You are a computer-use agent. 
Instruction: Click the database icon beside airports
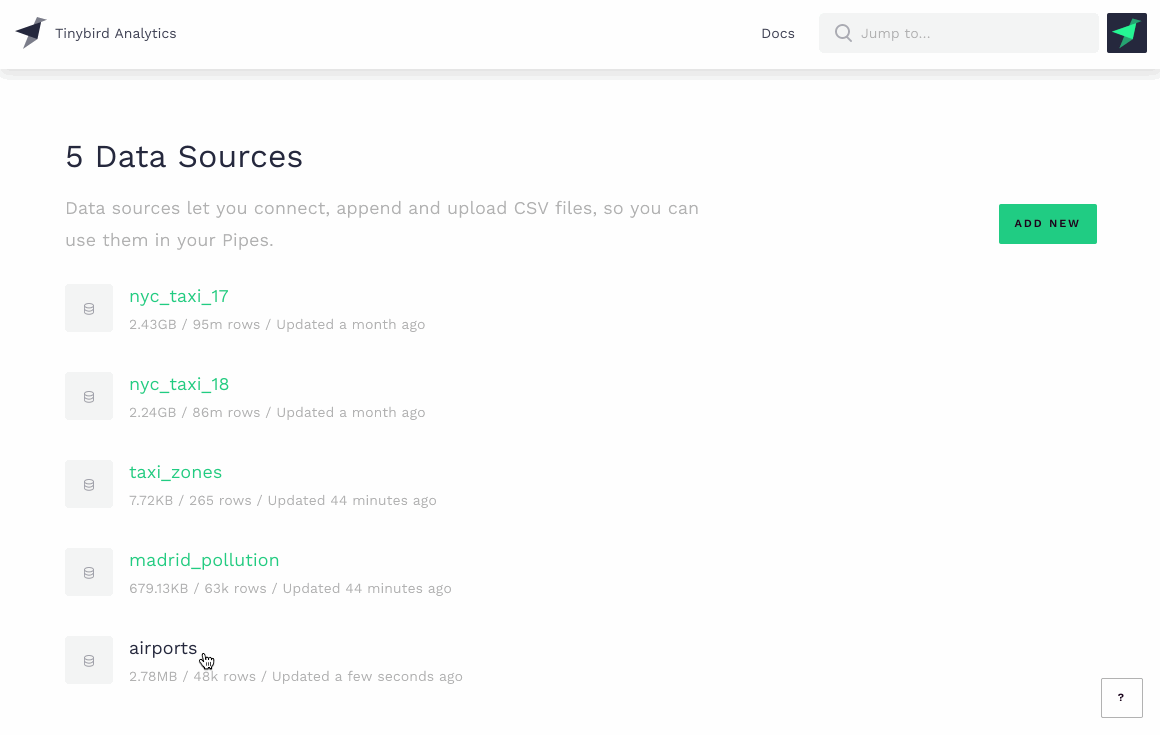click(89, 660)
